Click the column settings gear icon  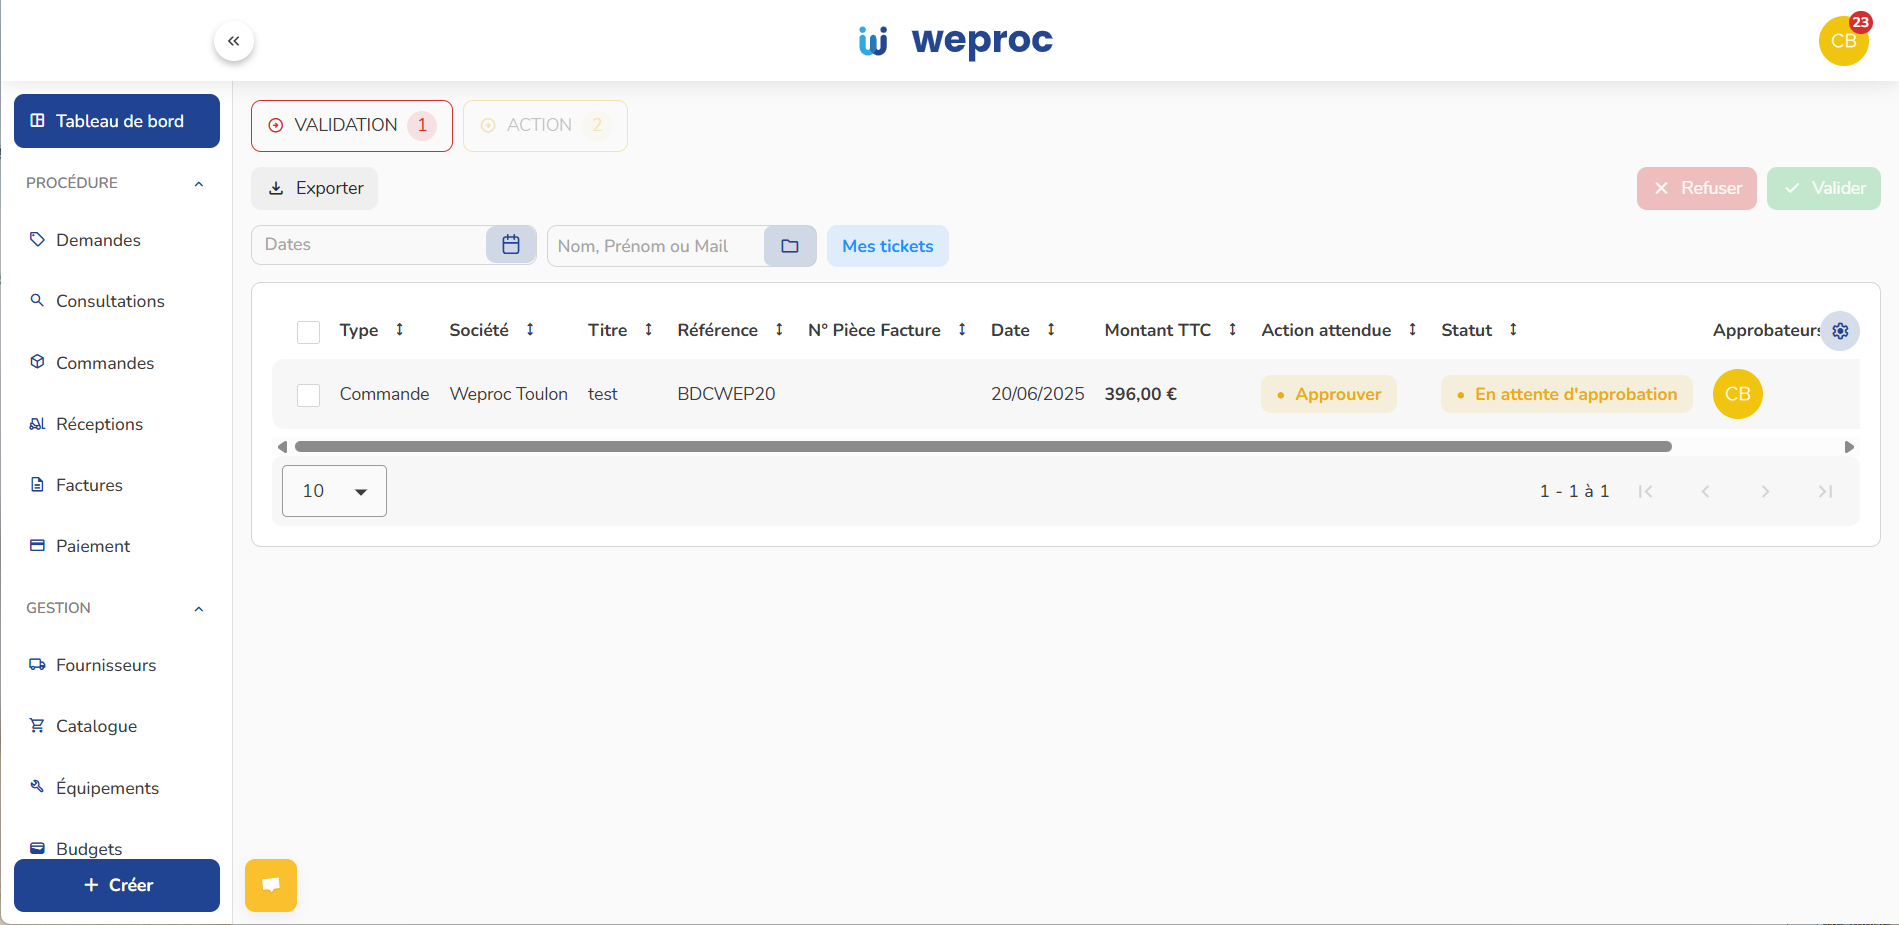point(1840,331)
